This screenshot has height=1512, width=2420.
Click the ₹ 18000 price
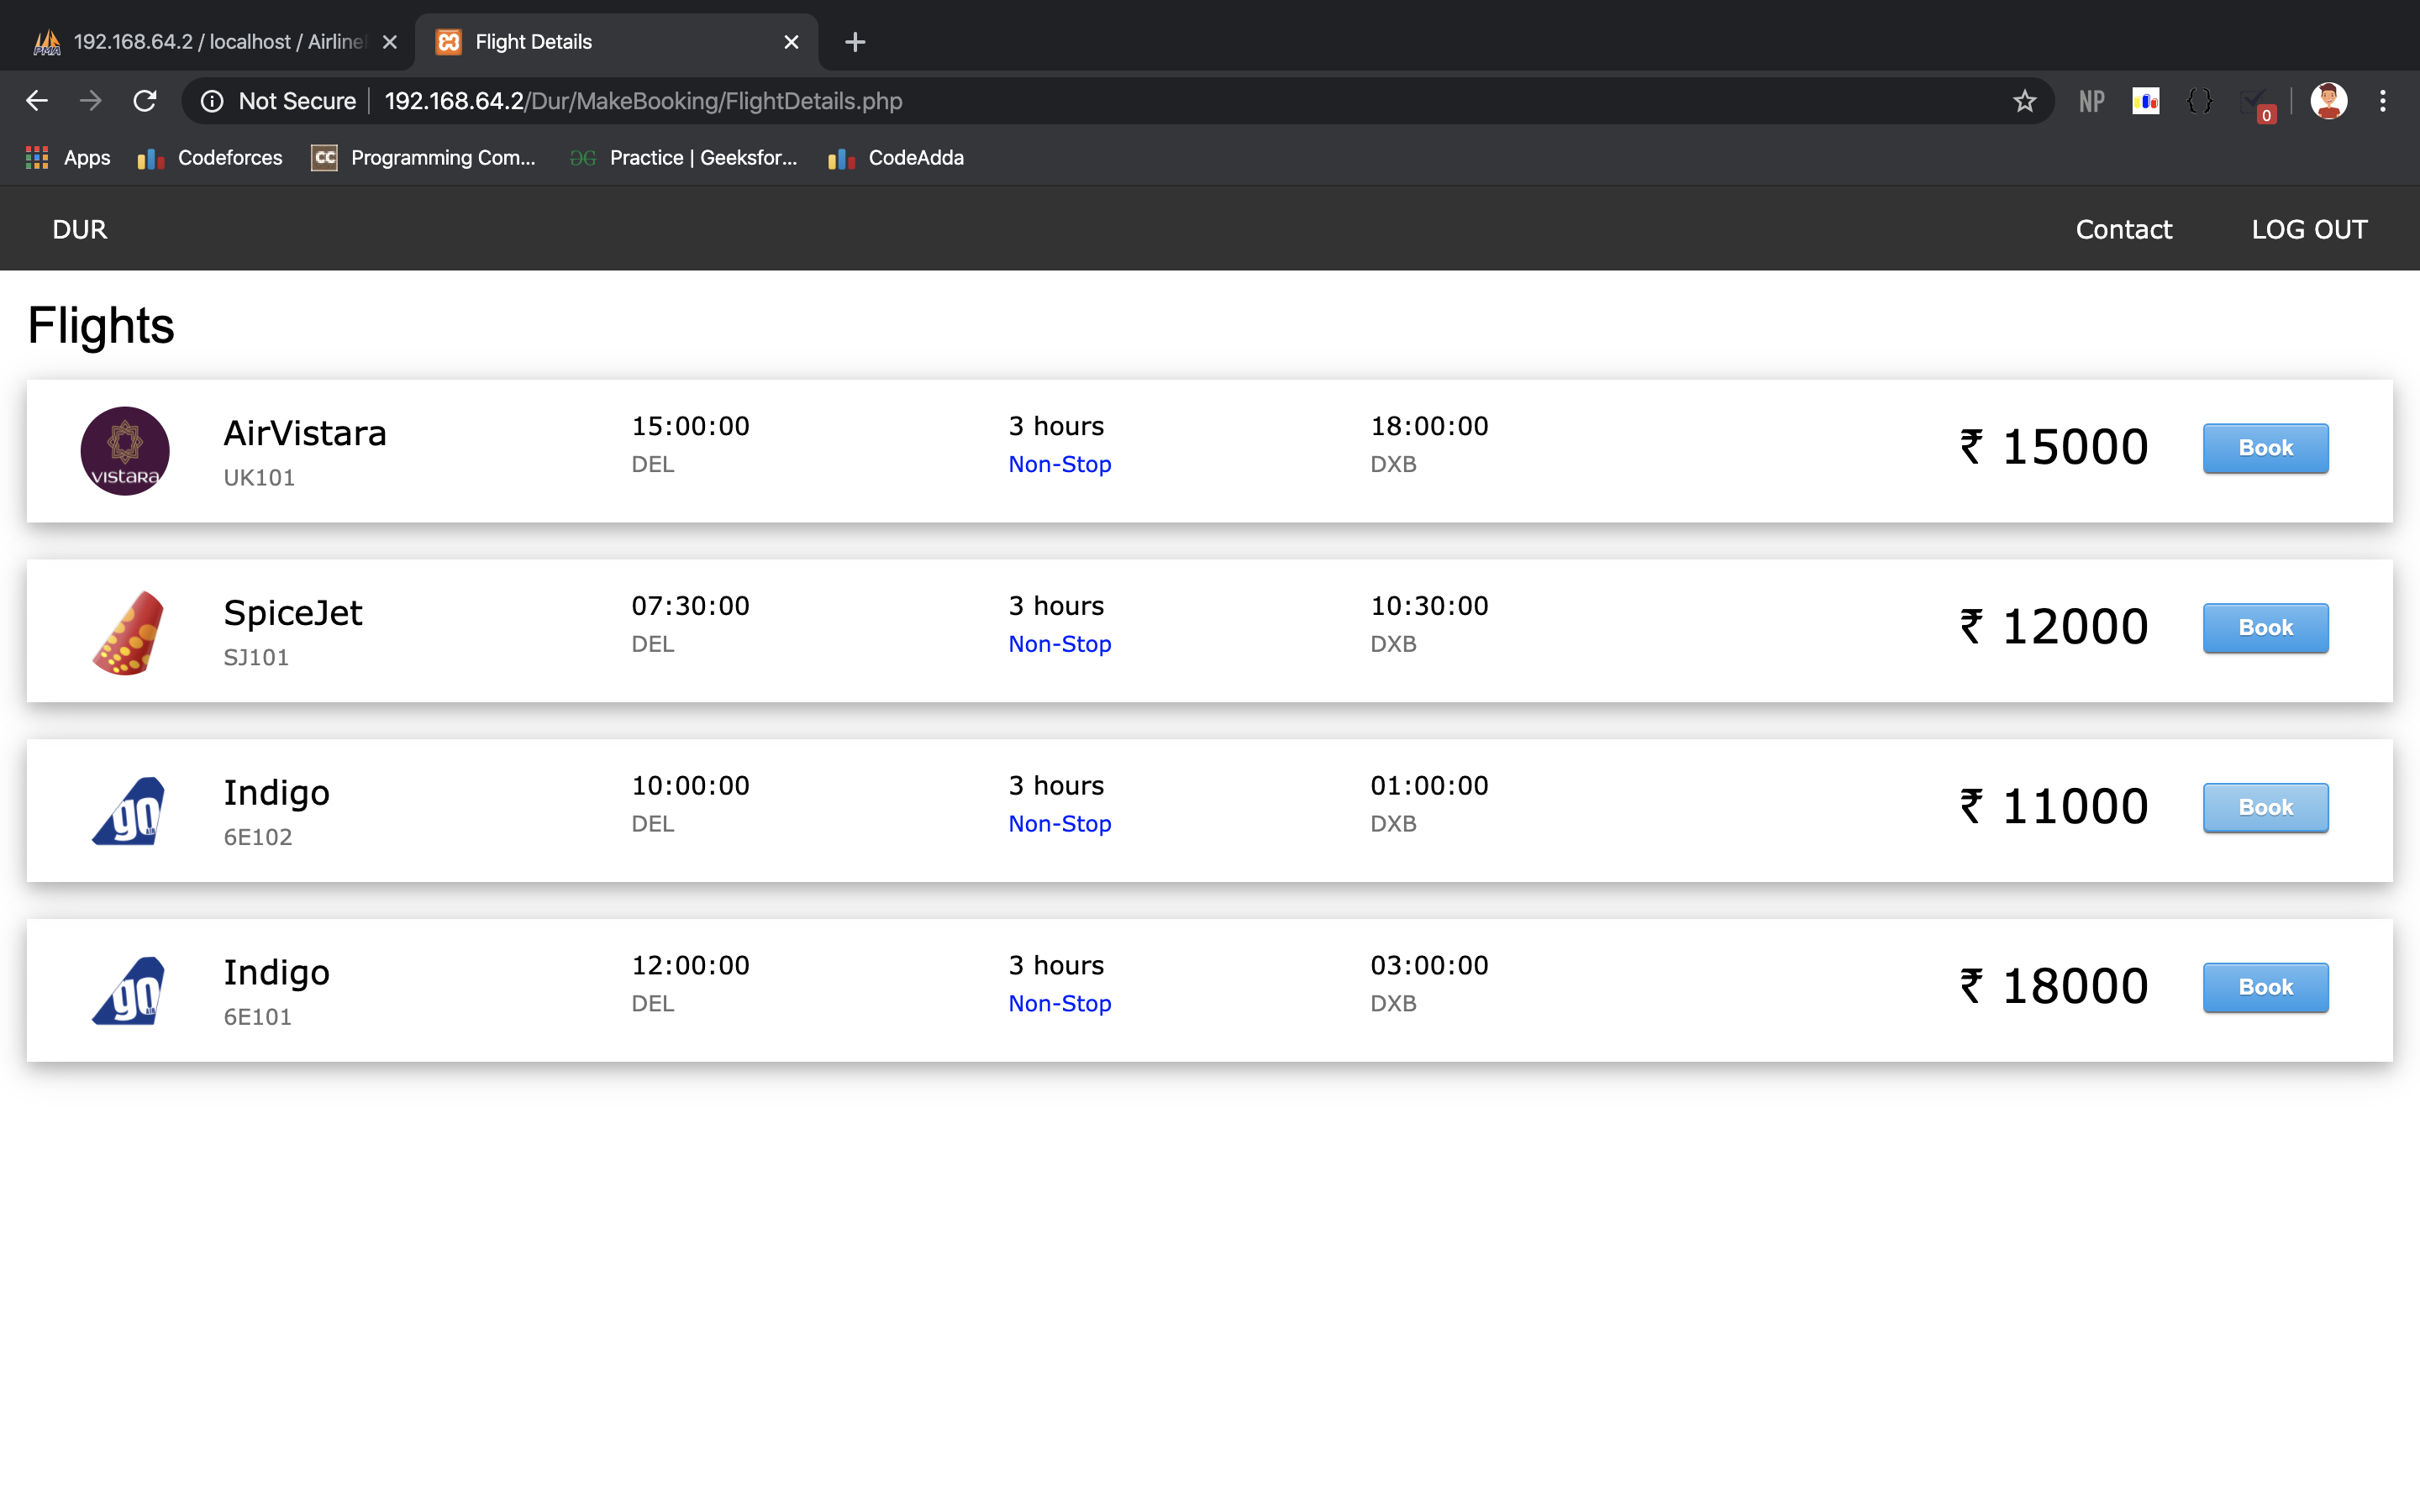[x=2054, y=986]
